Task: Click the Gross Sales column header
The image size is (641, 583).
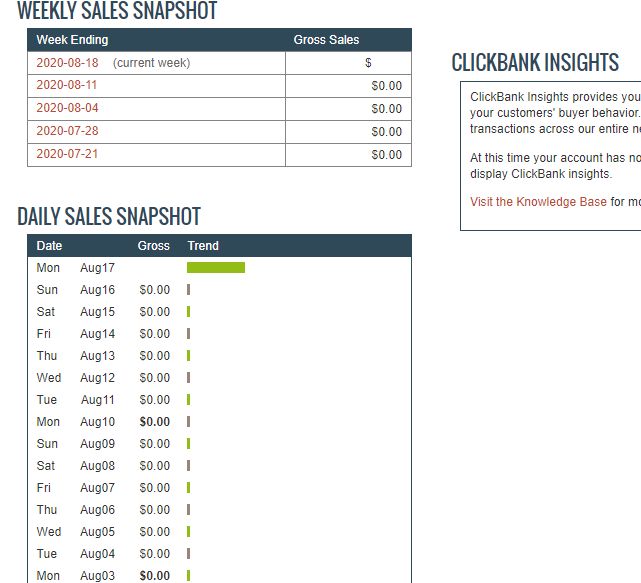Action: click(326, 40)
